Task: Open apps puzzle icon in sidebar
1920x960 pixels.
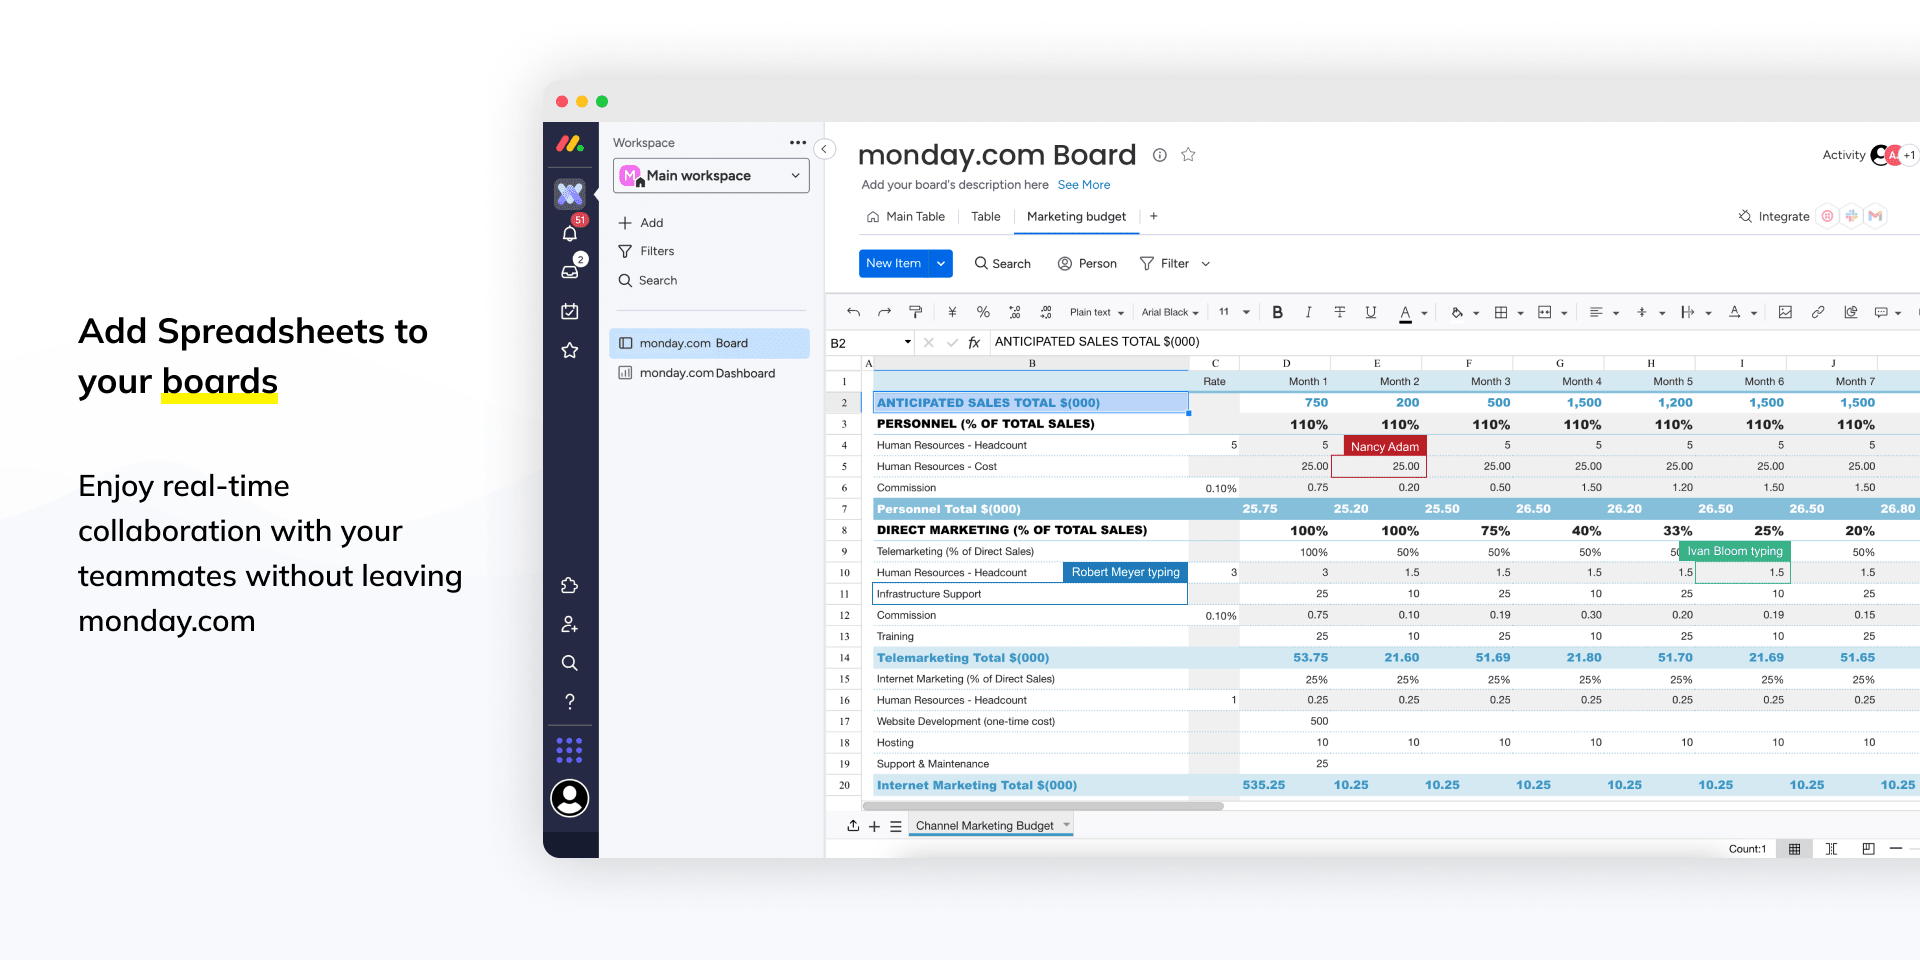Action: pyautogui.click(x=570, y=585)
